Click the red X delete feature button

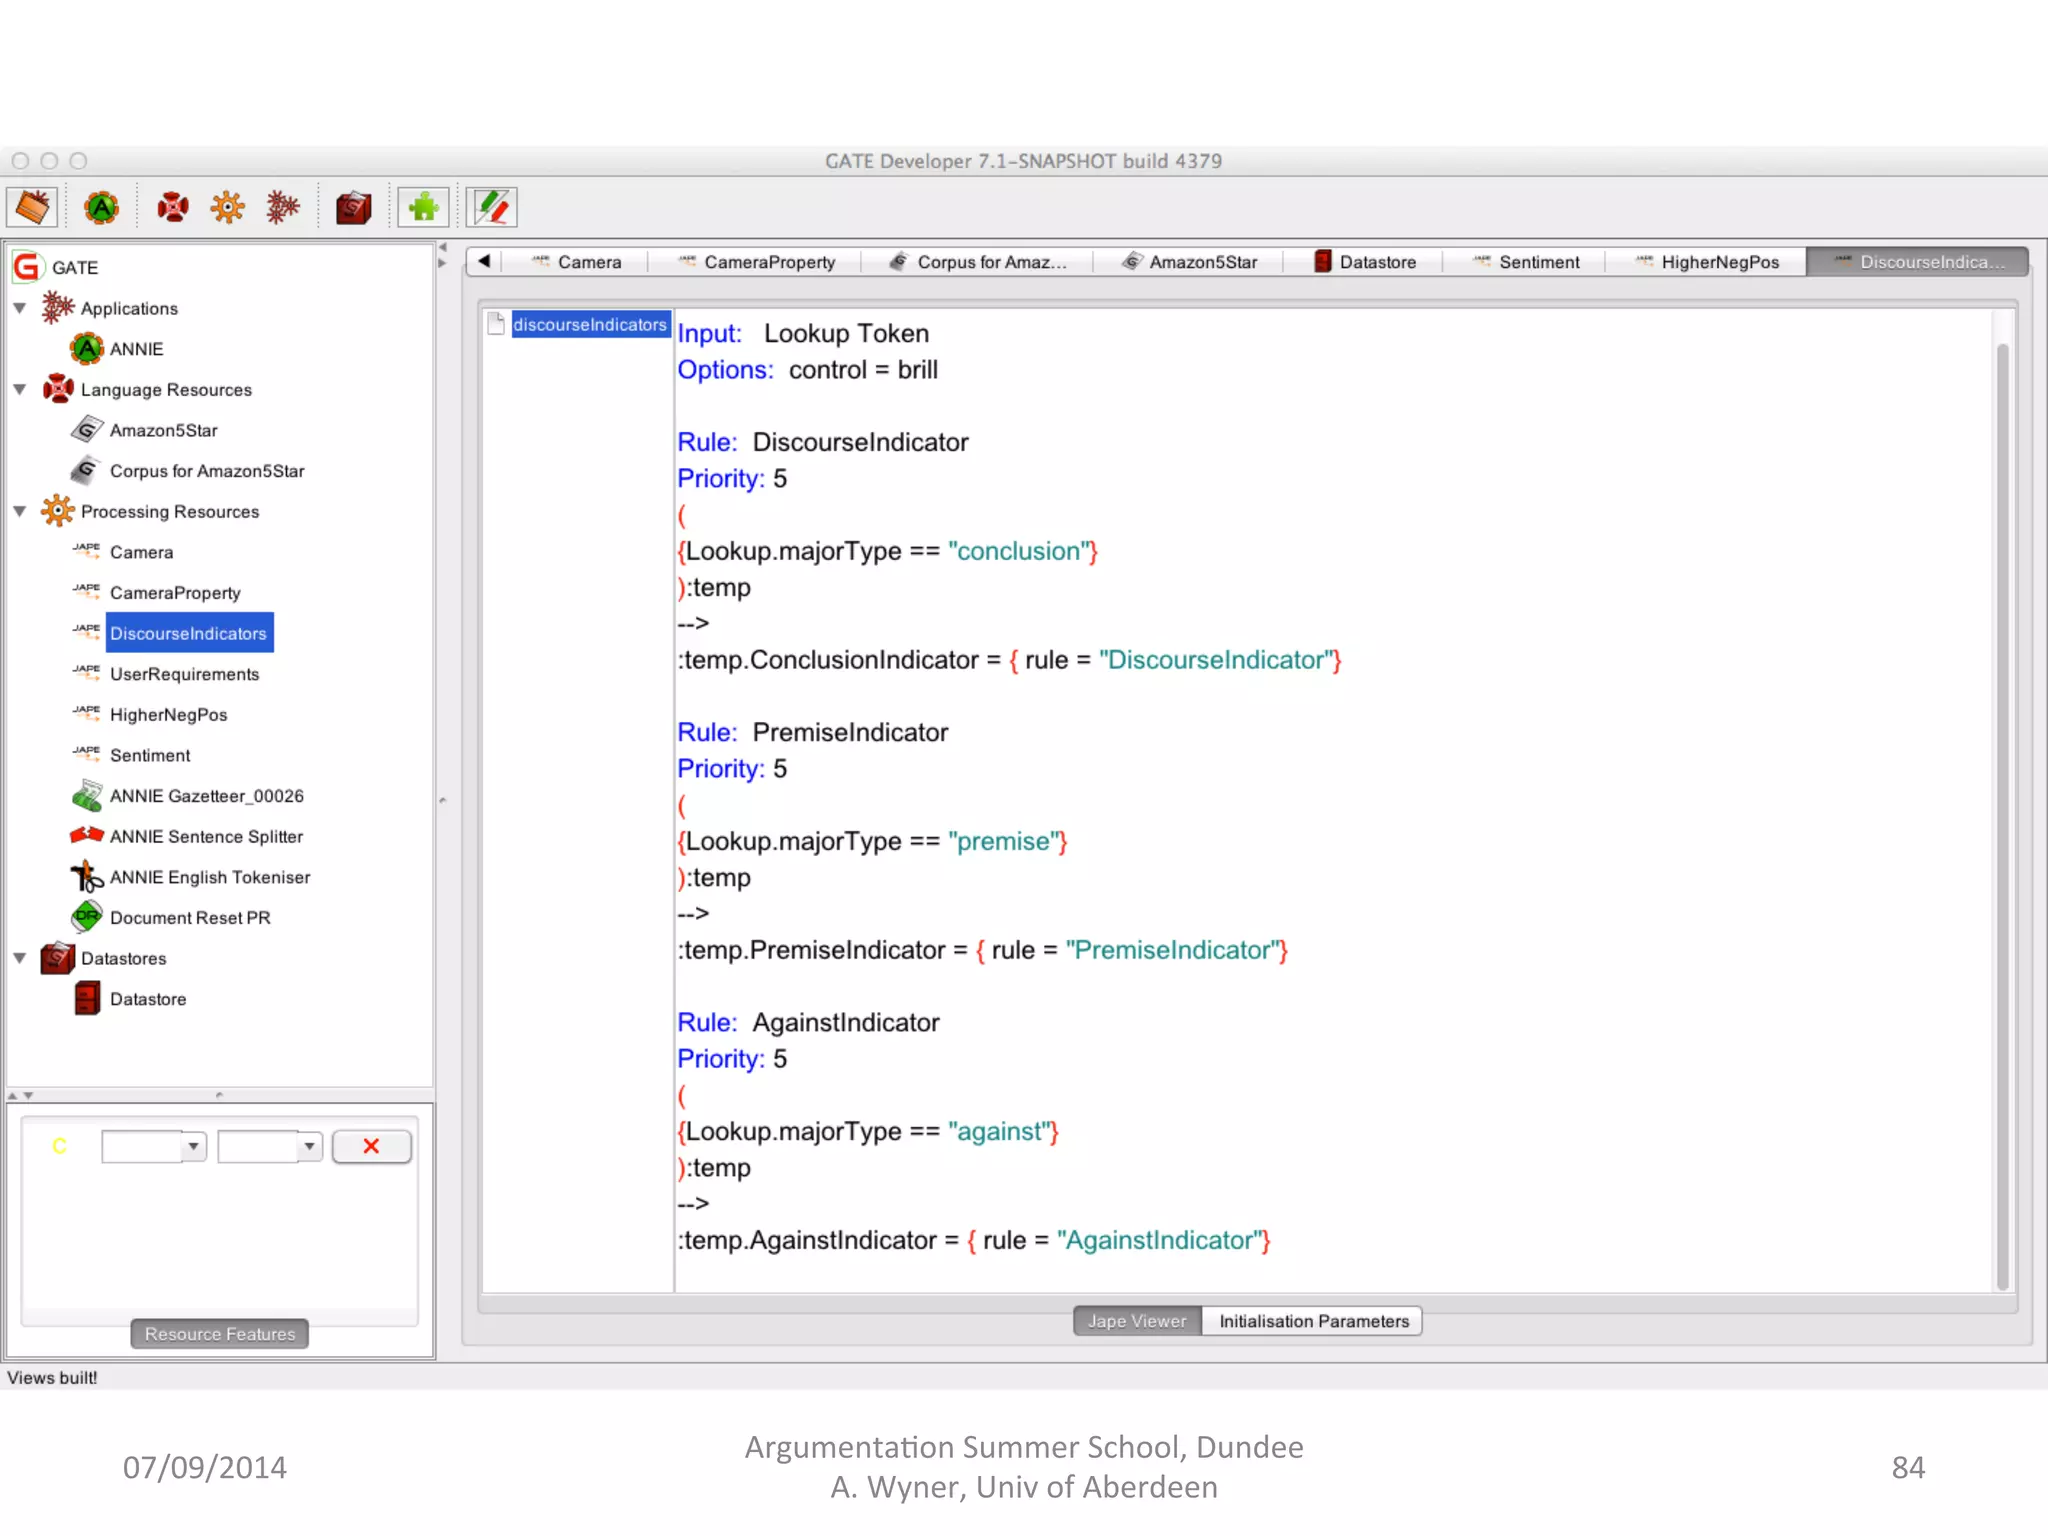[x=371, y=1146]
